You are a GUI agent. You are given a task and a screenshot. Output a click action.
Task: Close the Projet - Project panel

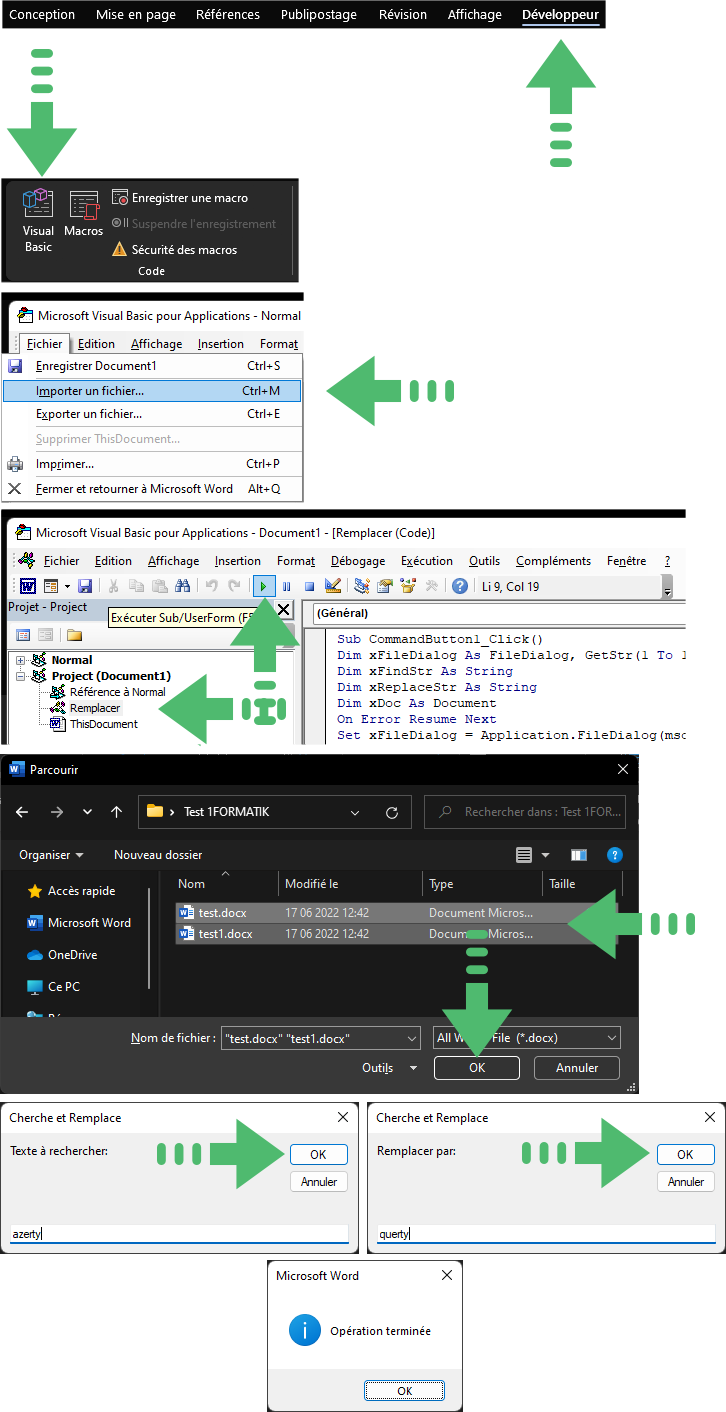(x=282, y=609)
